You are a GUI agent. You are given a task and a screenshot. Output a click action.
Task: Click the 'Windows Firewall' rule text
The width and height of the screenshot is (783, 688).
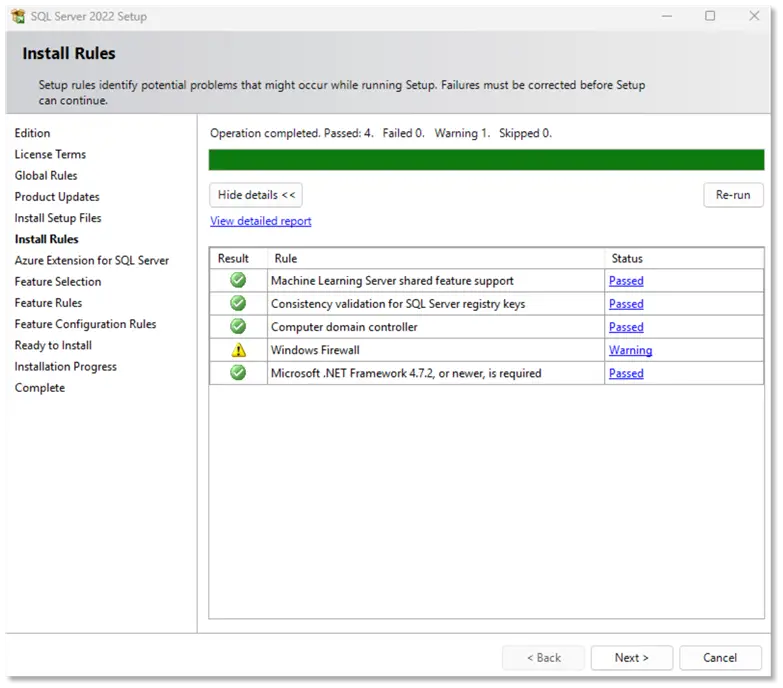coord(315,350)
